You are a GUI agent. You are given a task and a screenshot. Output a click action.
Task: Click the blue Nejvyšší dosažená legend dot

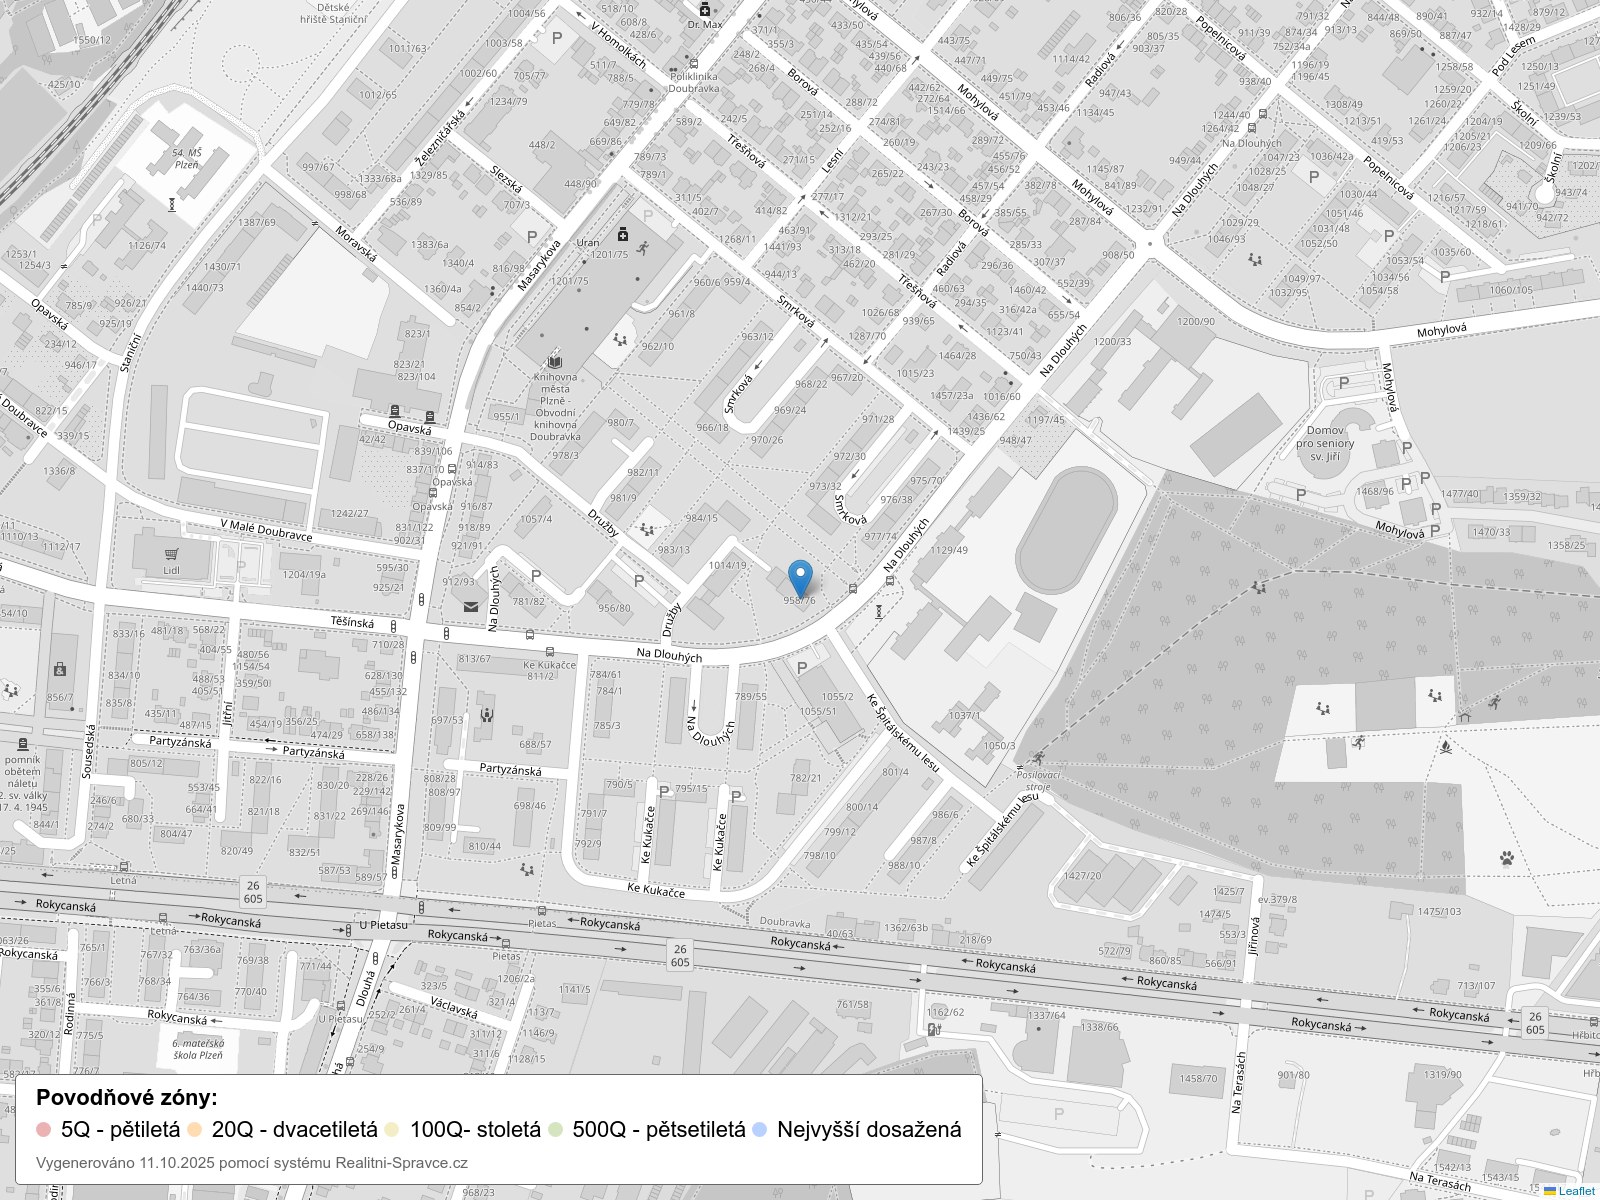coord(759,1130)
